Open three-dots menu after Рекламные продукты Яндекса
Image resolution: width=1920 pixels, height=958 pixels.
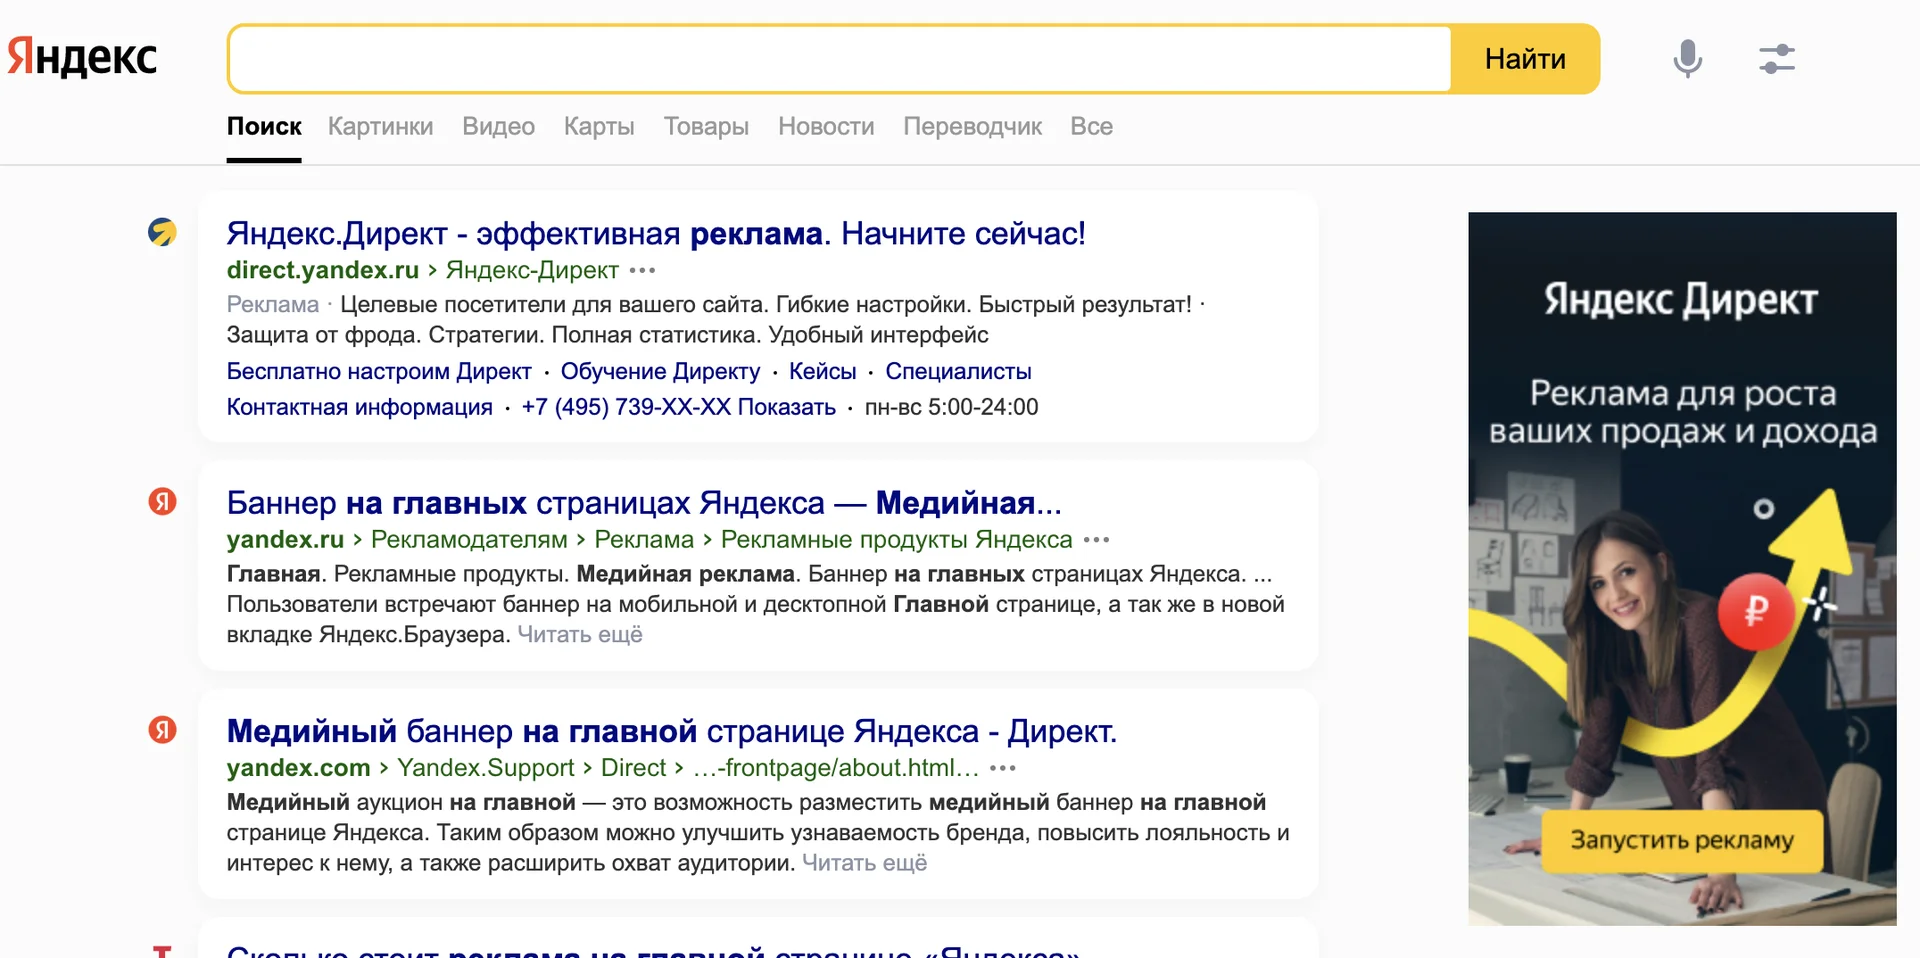point(1096,540)
